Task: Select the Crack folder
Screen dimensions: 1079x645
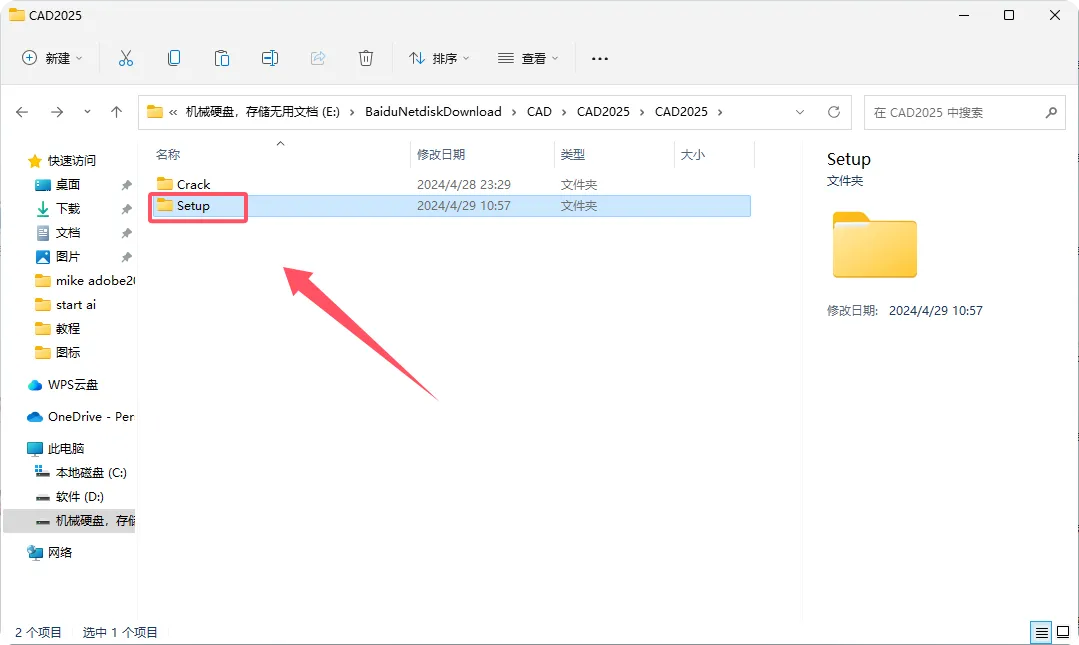Action: click(x=193, y=184)
